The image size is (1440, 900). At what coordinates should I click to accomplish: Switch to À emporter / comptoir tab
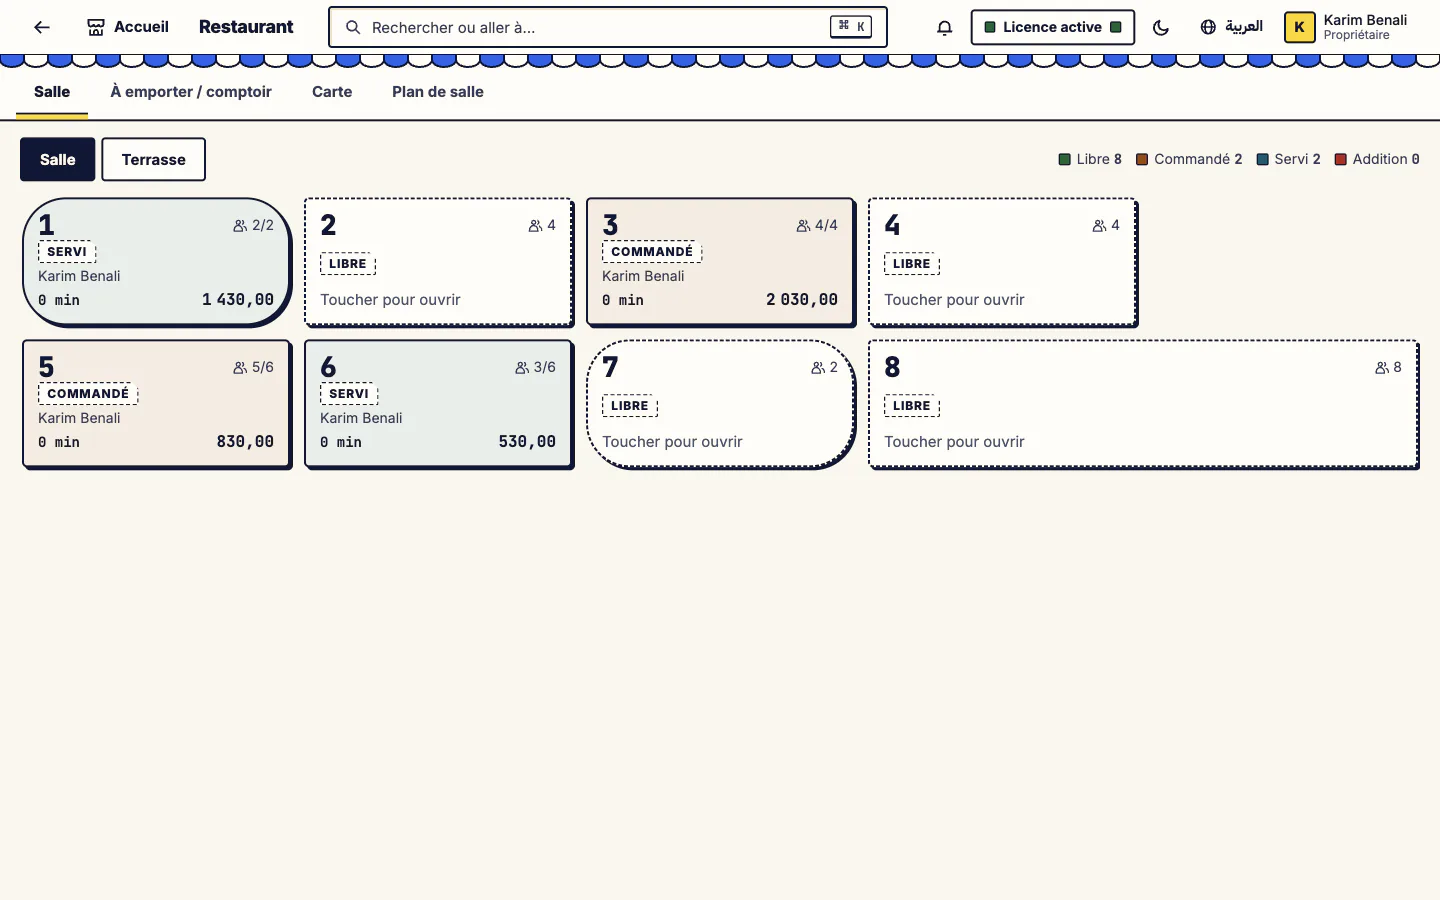coord(191,92)
